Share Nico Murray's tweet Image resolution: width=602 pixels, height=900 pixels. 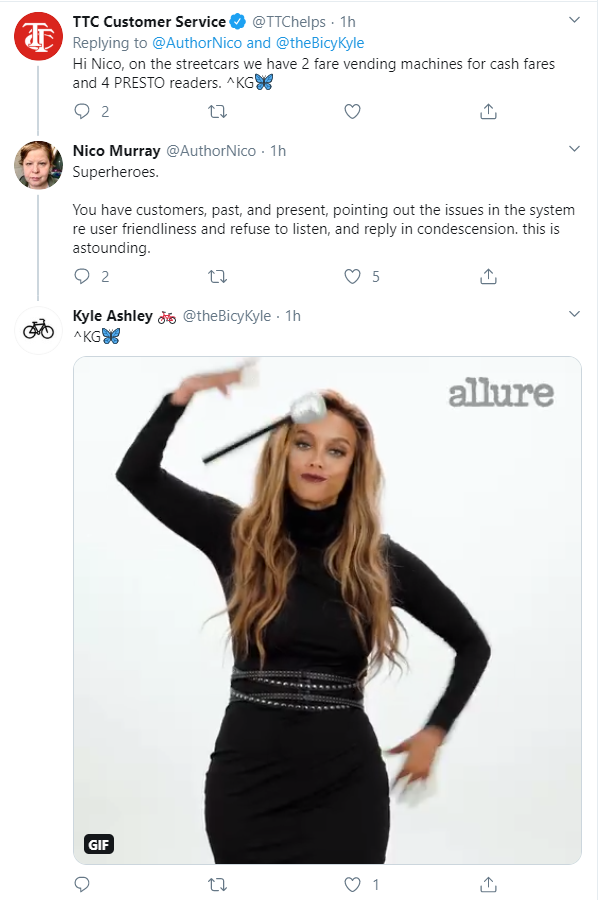[489, 276]
